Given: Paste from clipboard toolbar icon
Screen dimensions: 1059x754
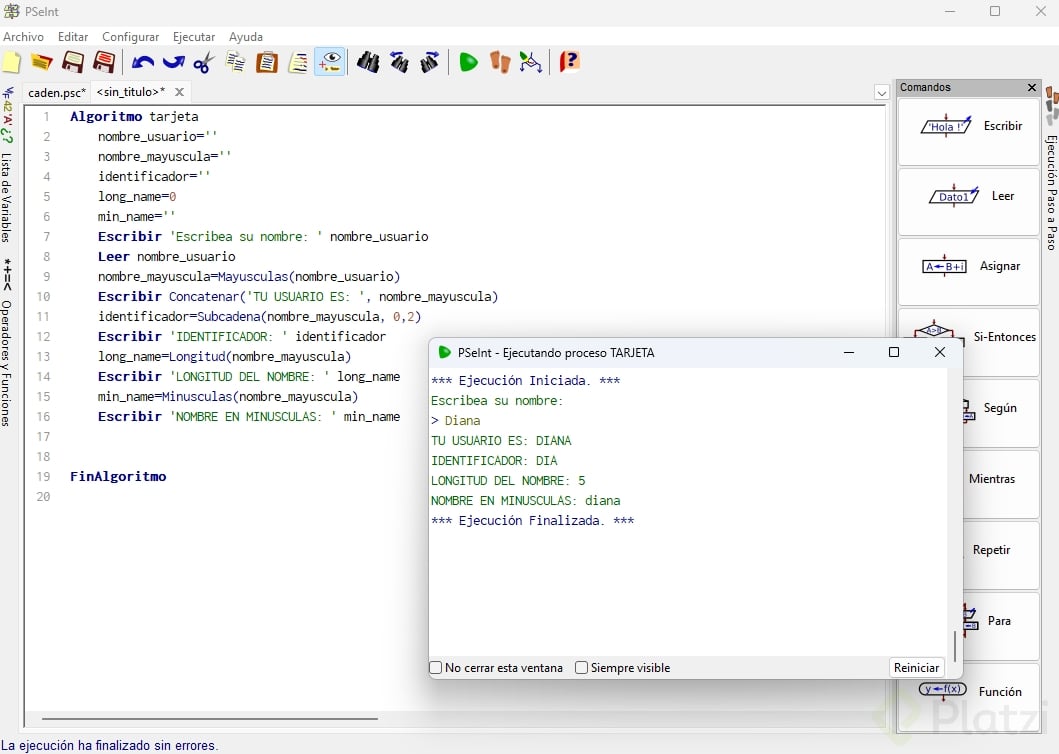Looking at the screenshot, I should [x=267, y=63].
